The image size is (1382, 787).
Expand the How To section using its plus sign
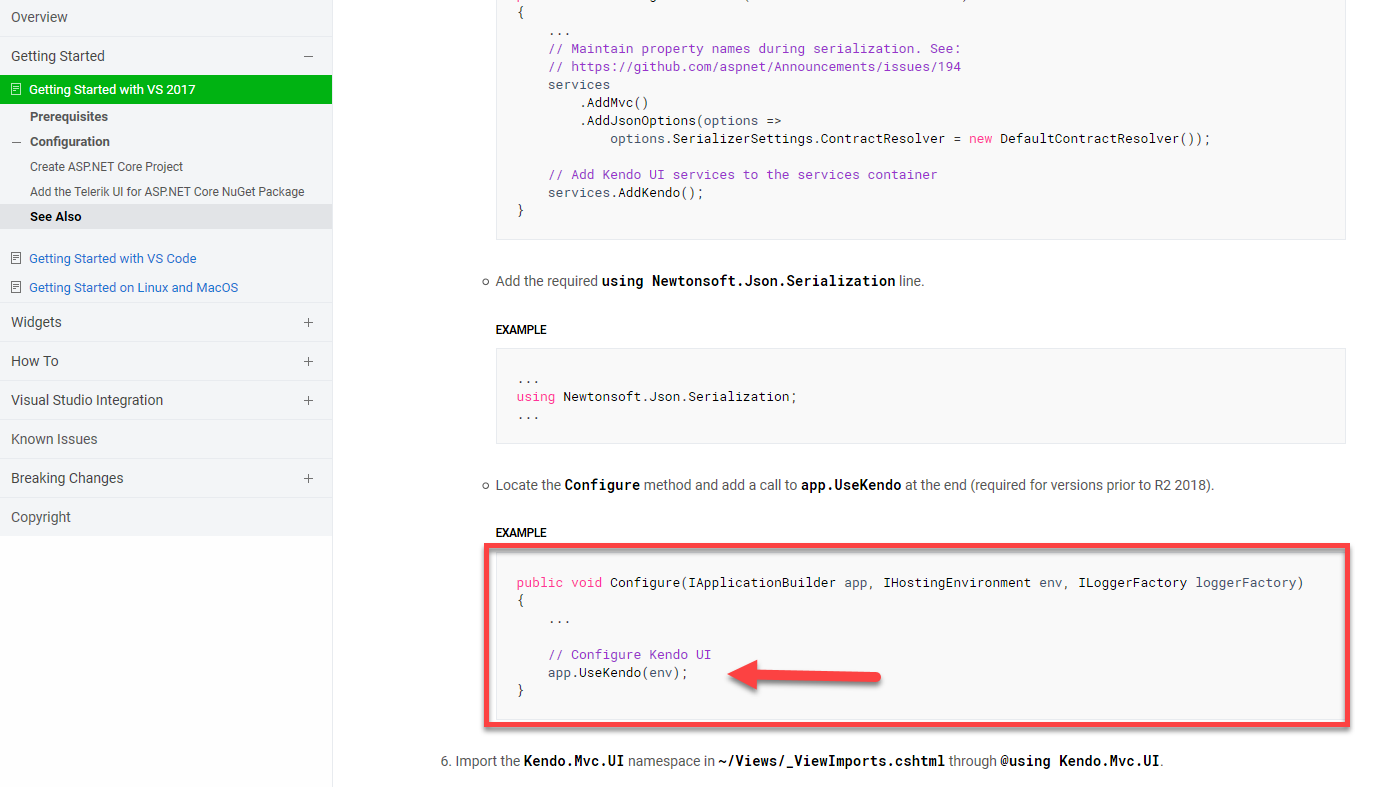pos(308,361)
